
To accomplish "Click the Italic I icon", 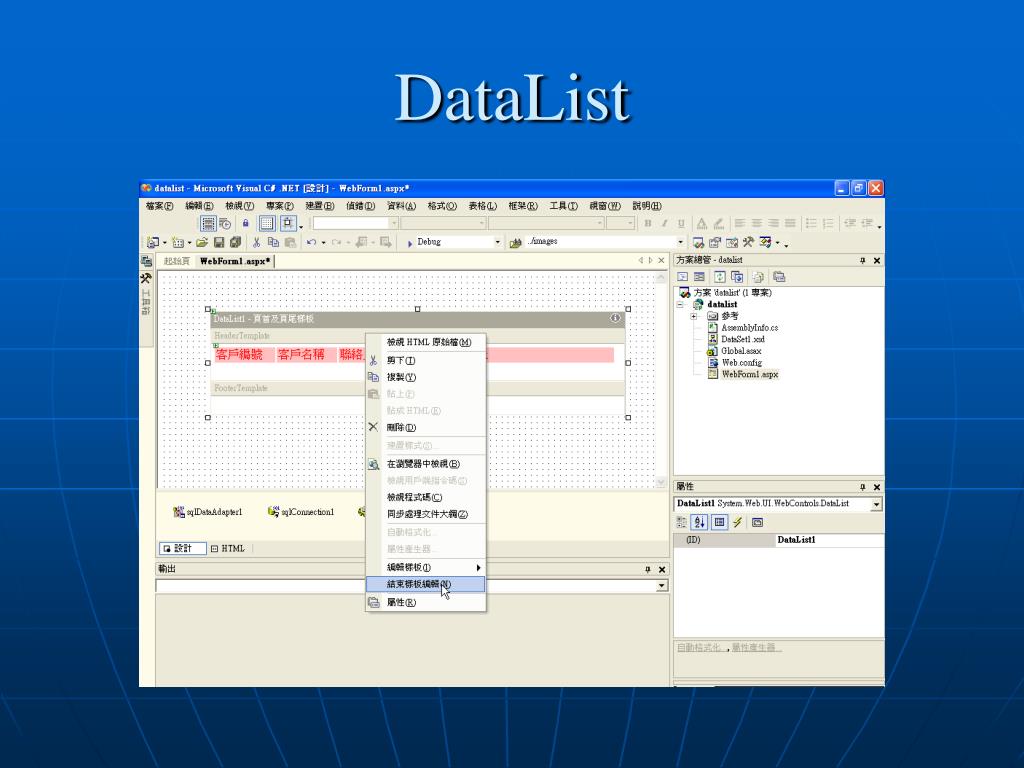I will 664,223.
